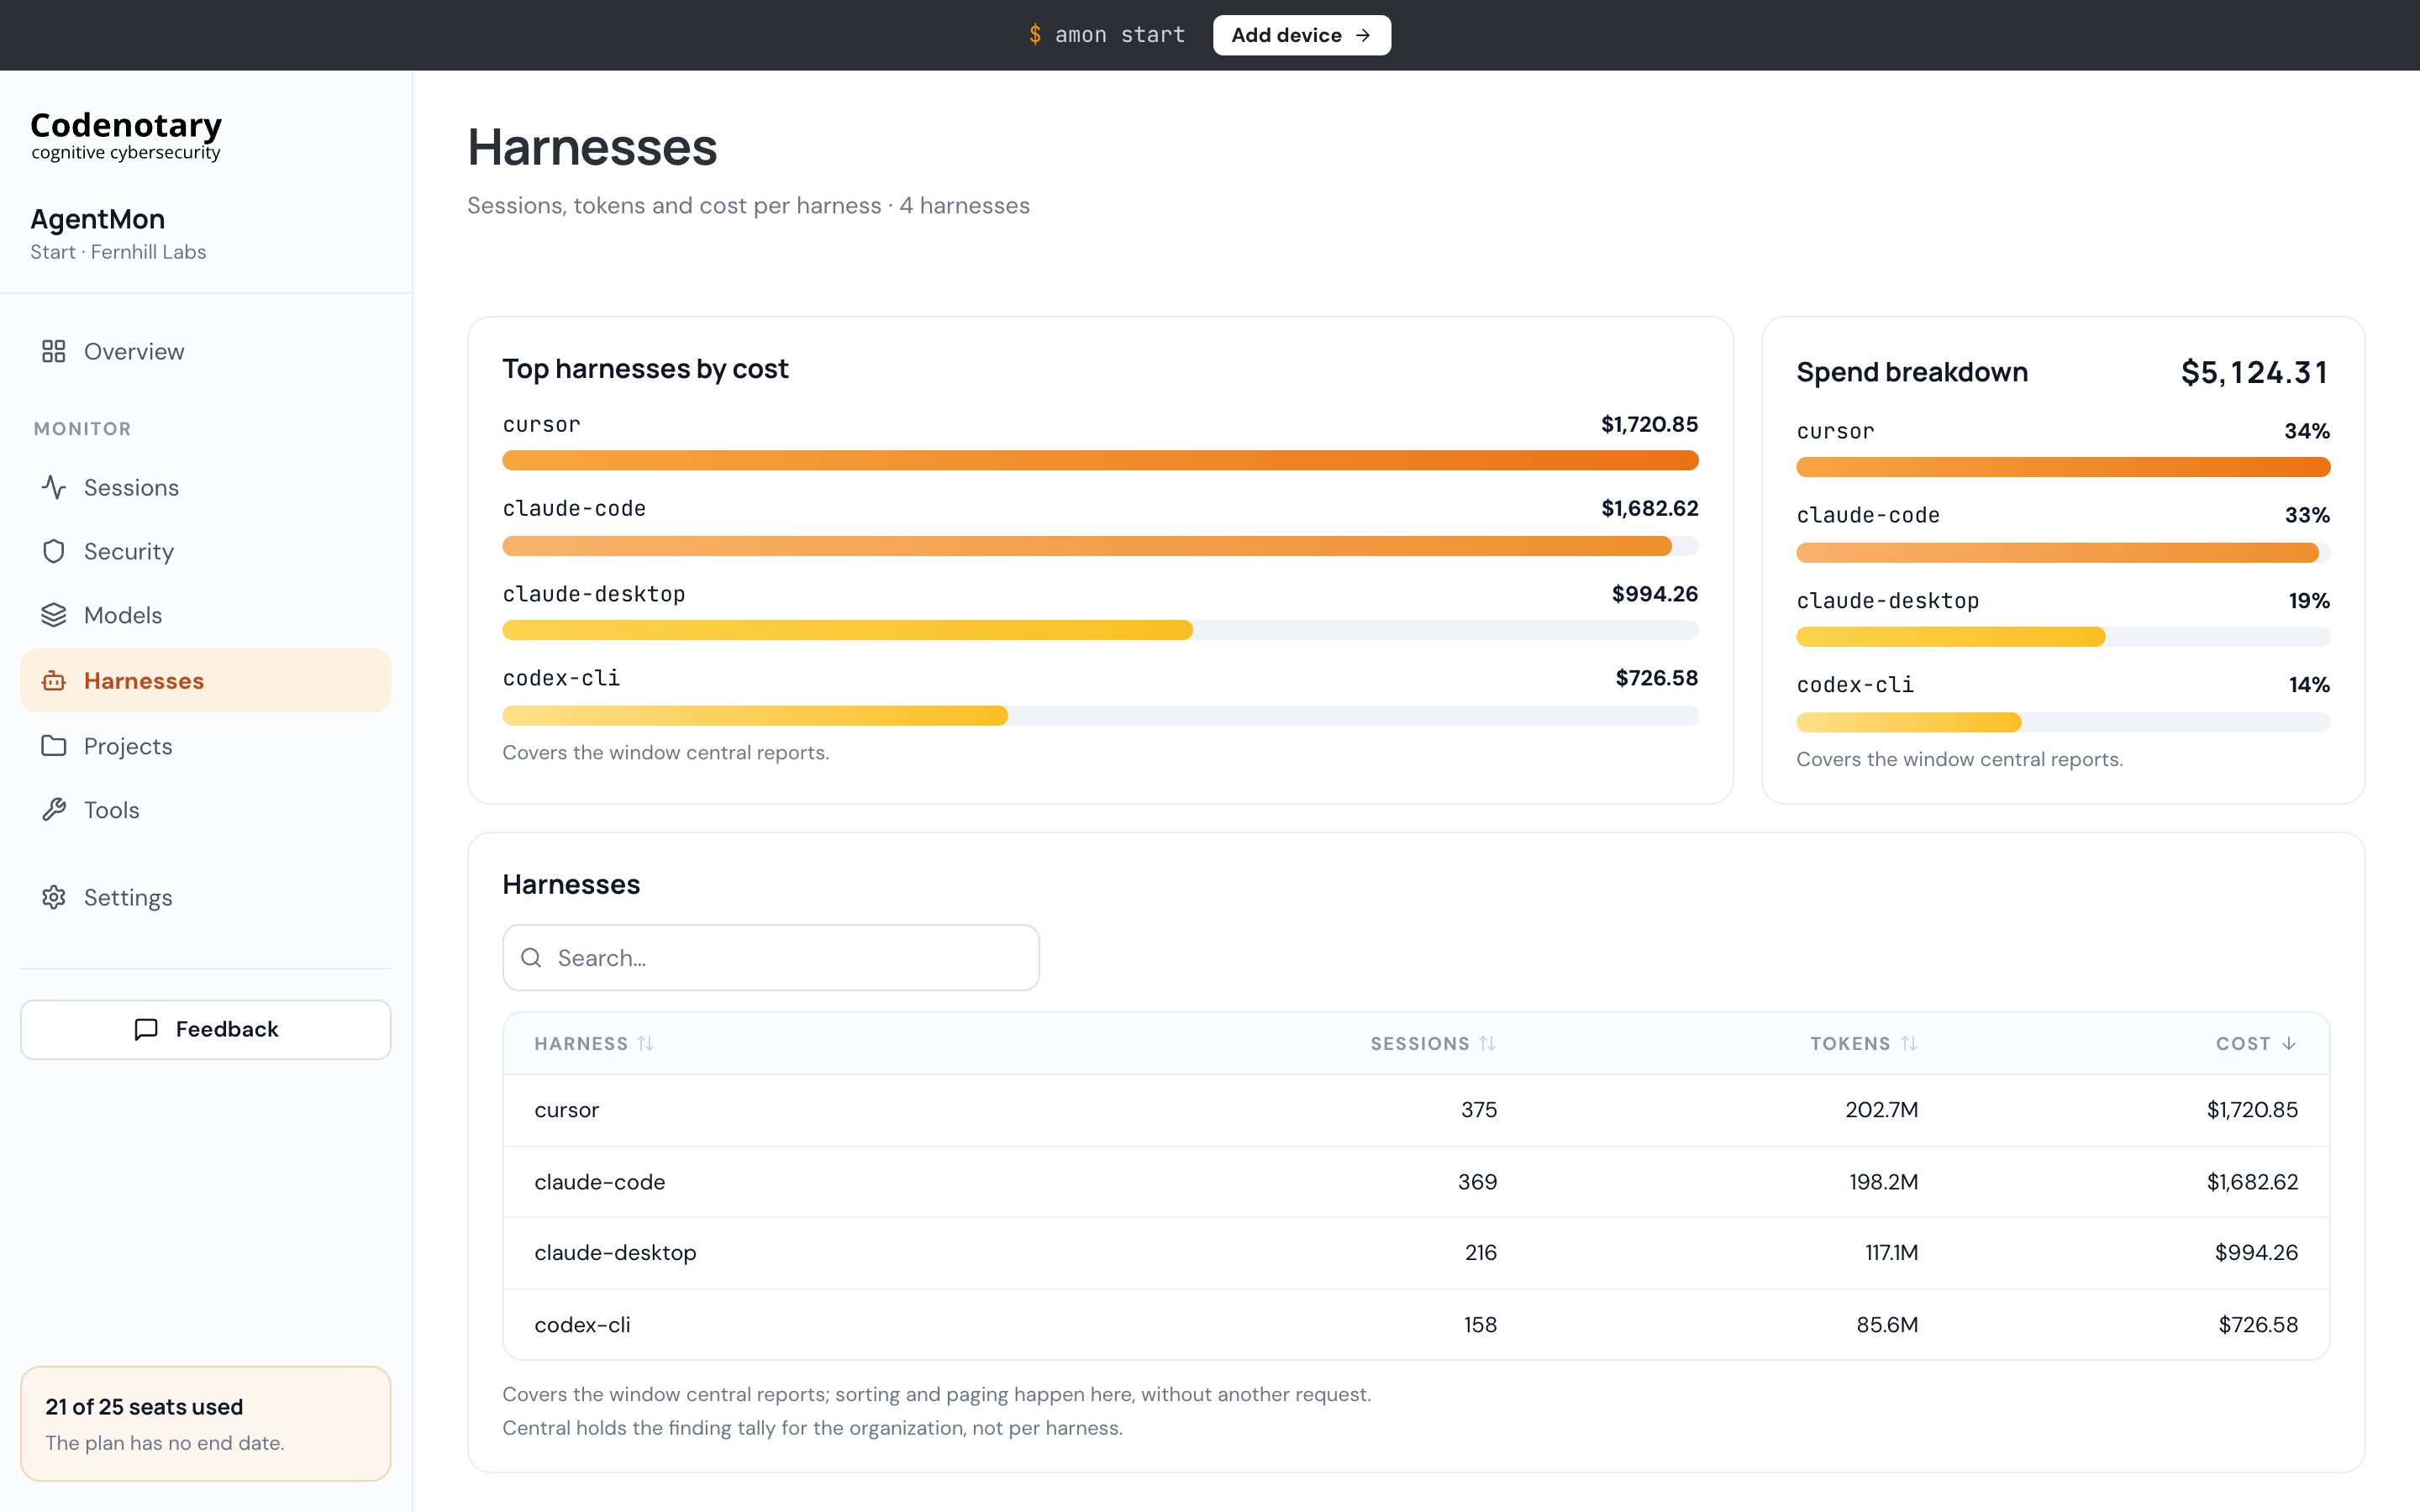2420x1512 pixels.
Task: Click the Projects folder icon
Action: tap(54, 746)
